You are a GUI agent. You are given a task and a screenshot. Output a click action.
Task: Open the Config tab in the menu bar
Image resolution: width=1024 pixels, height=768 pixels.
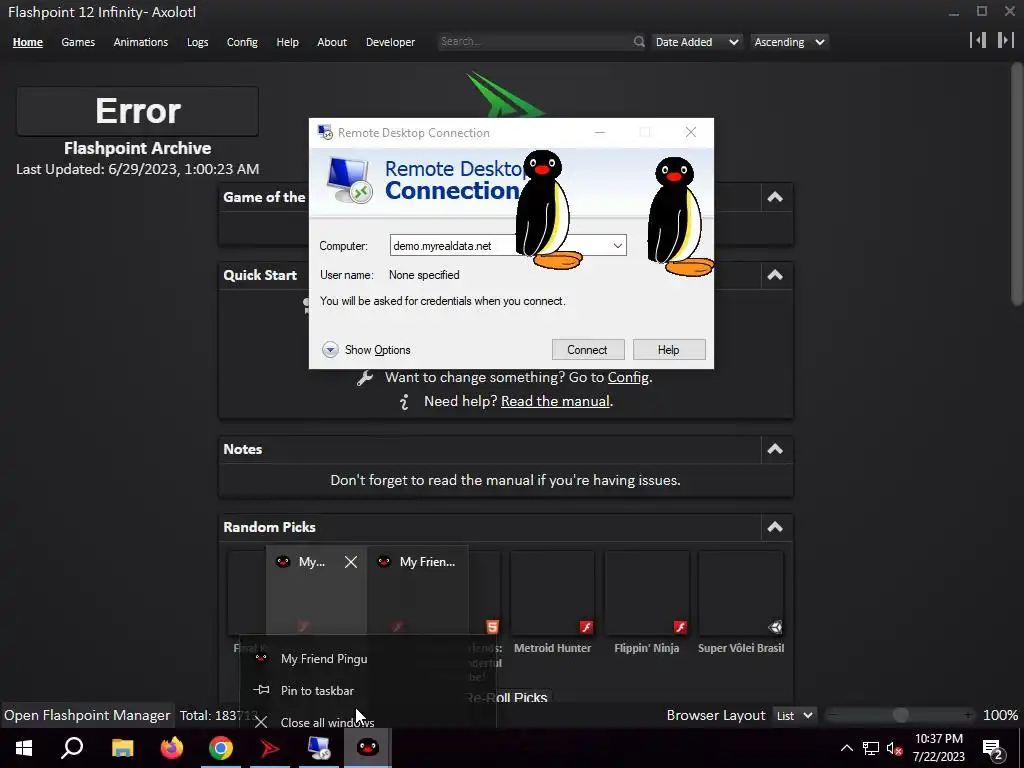click(242, 42)
